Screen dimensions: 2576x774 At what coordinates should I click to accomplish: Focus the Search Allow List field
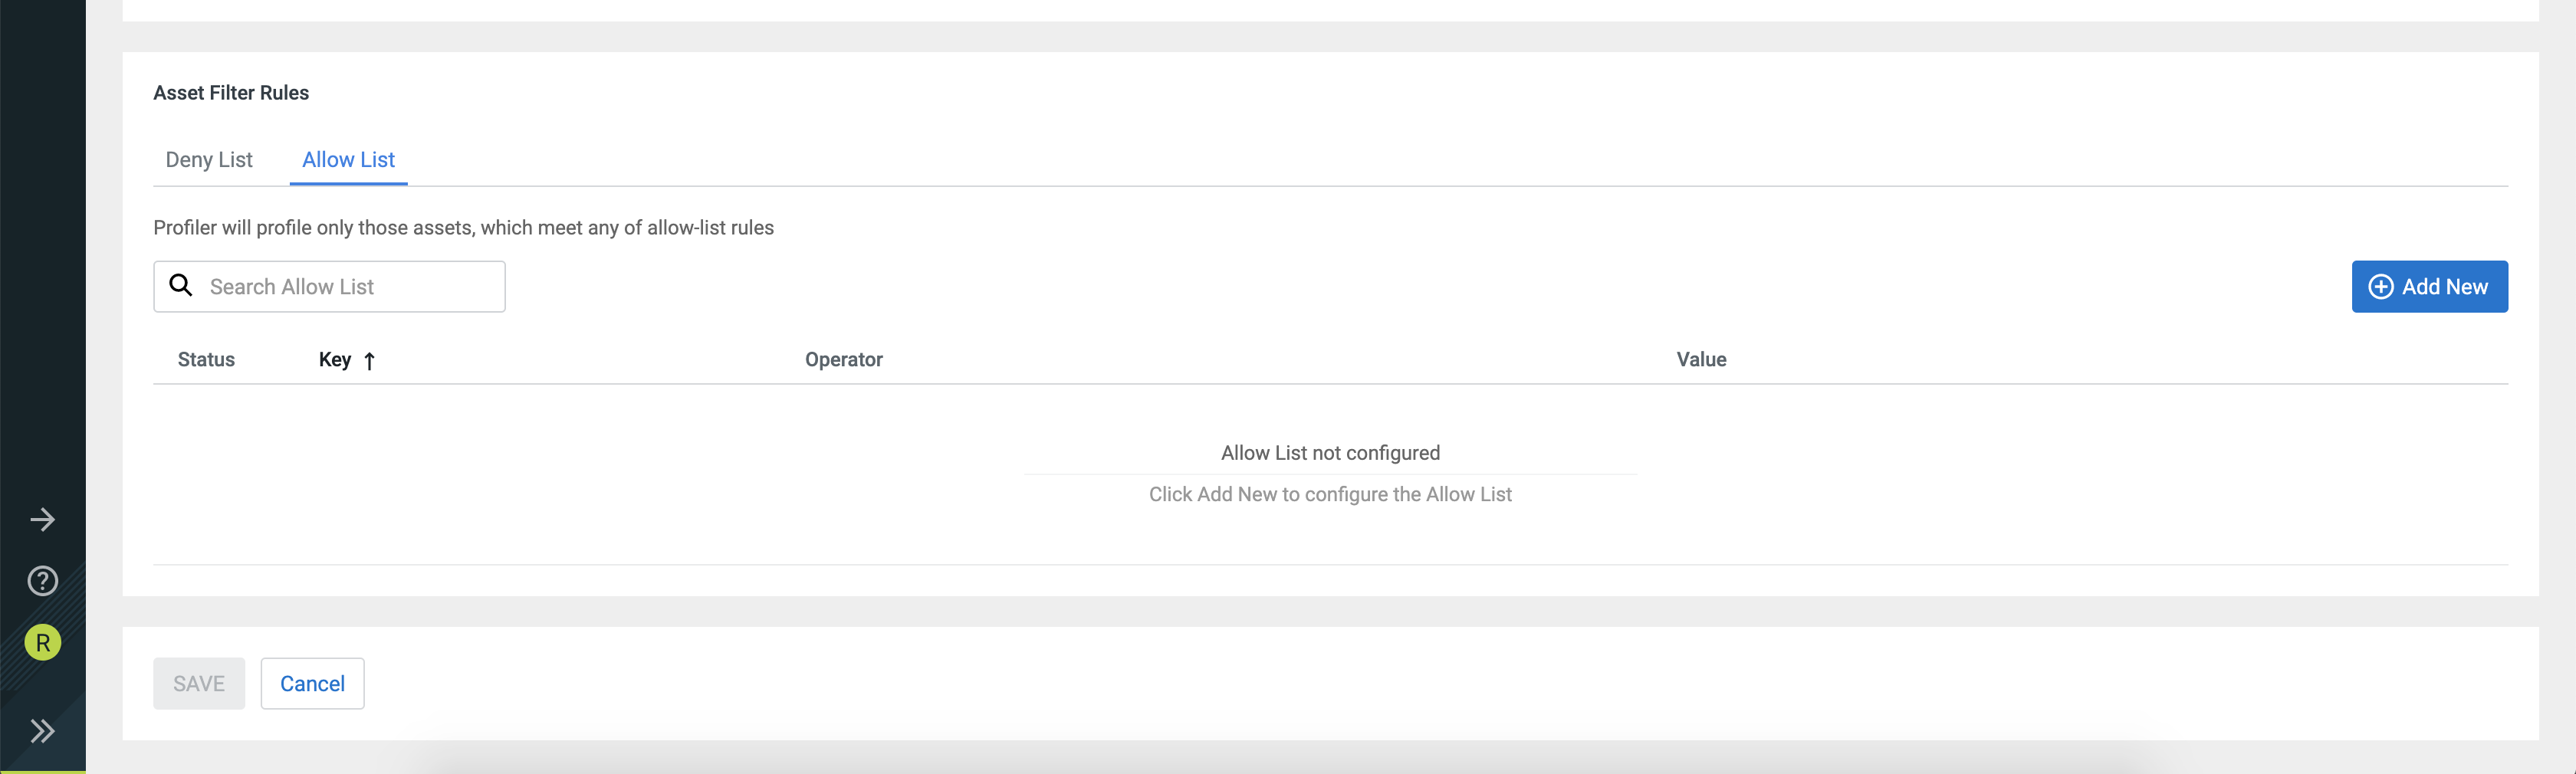coord(350,287)
